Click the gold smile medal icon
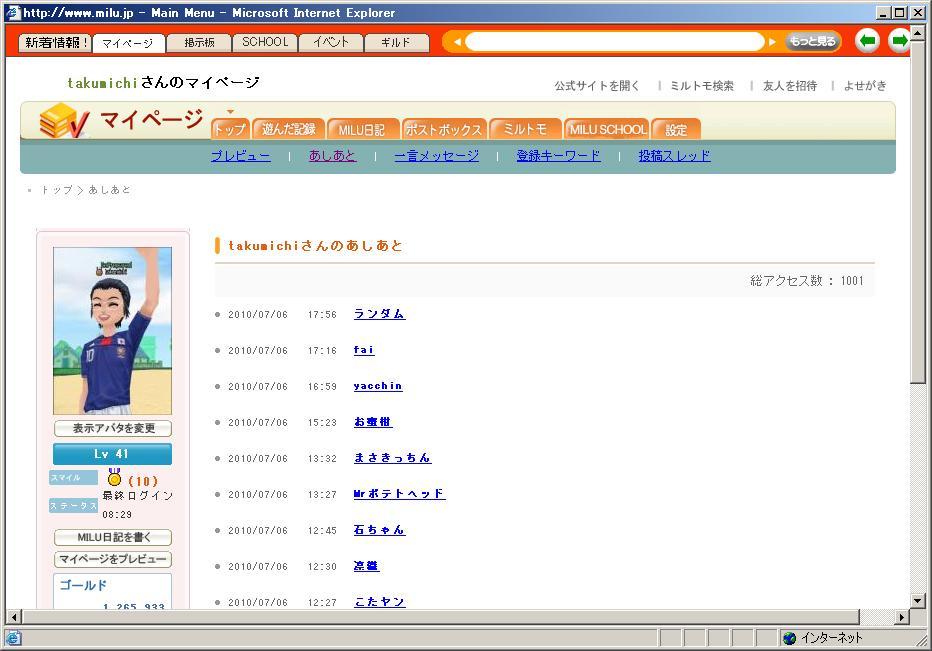This screenshot has height=651, width=932. 114,479
